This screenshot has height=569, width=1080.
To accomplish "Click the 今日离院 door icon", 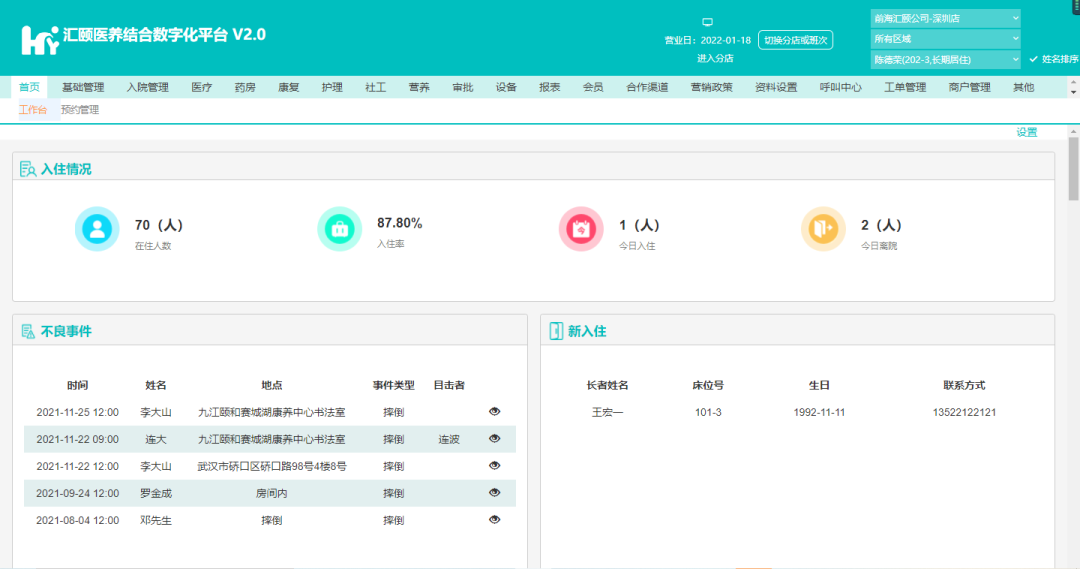I will [823, 229].
